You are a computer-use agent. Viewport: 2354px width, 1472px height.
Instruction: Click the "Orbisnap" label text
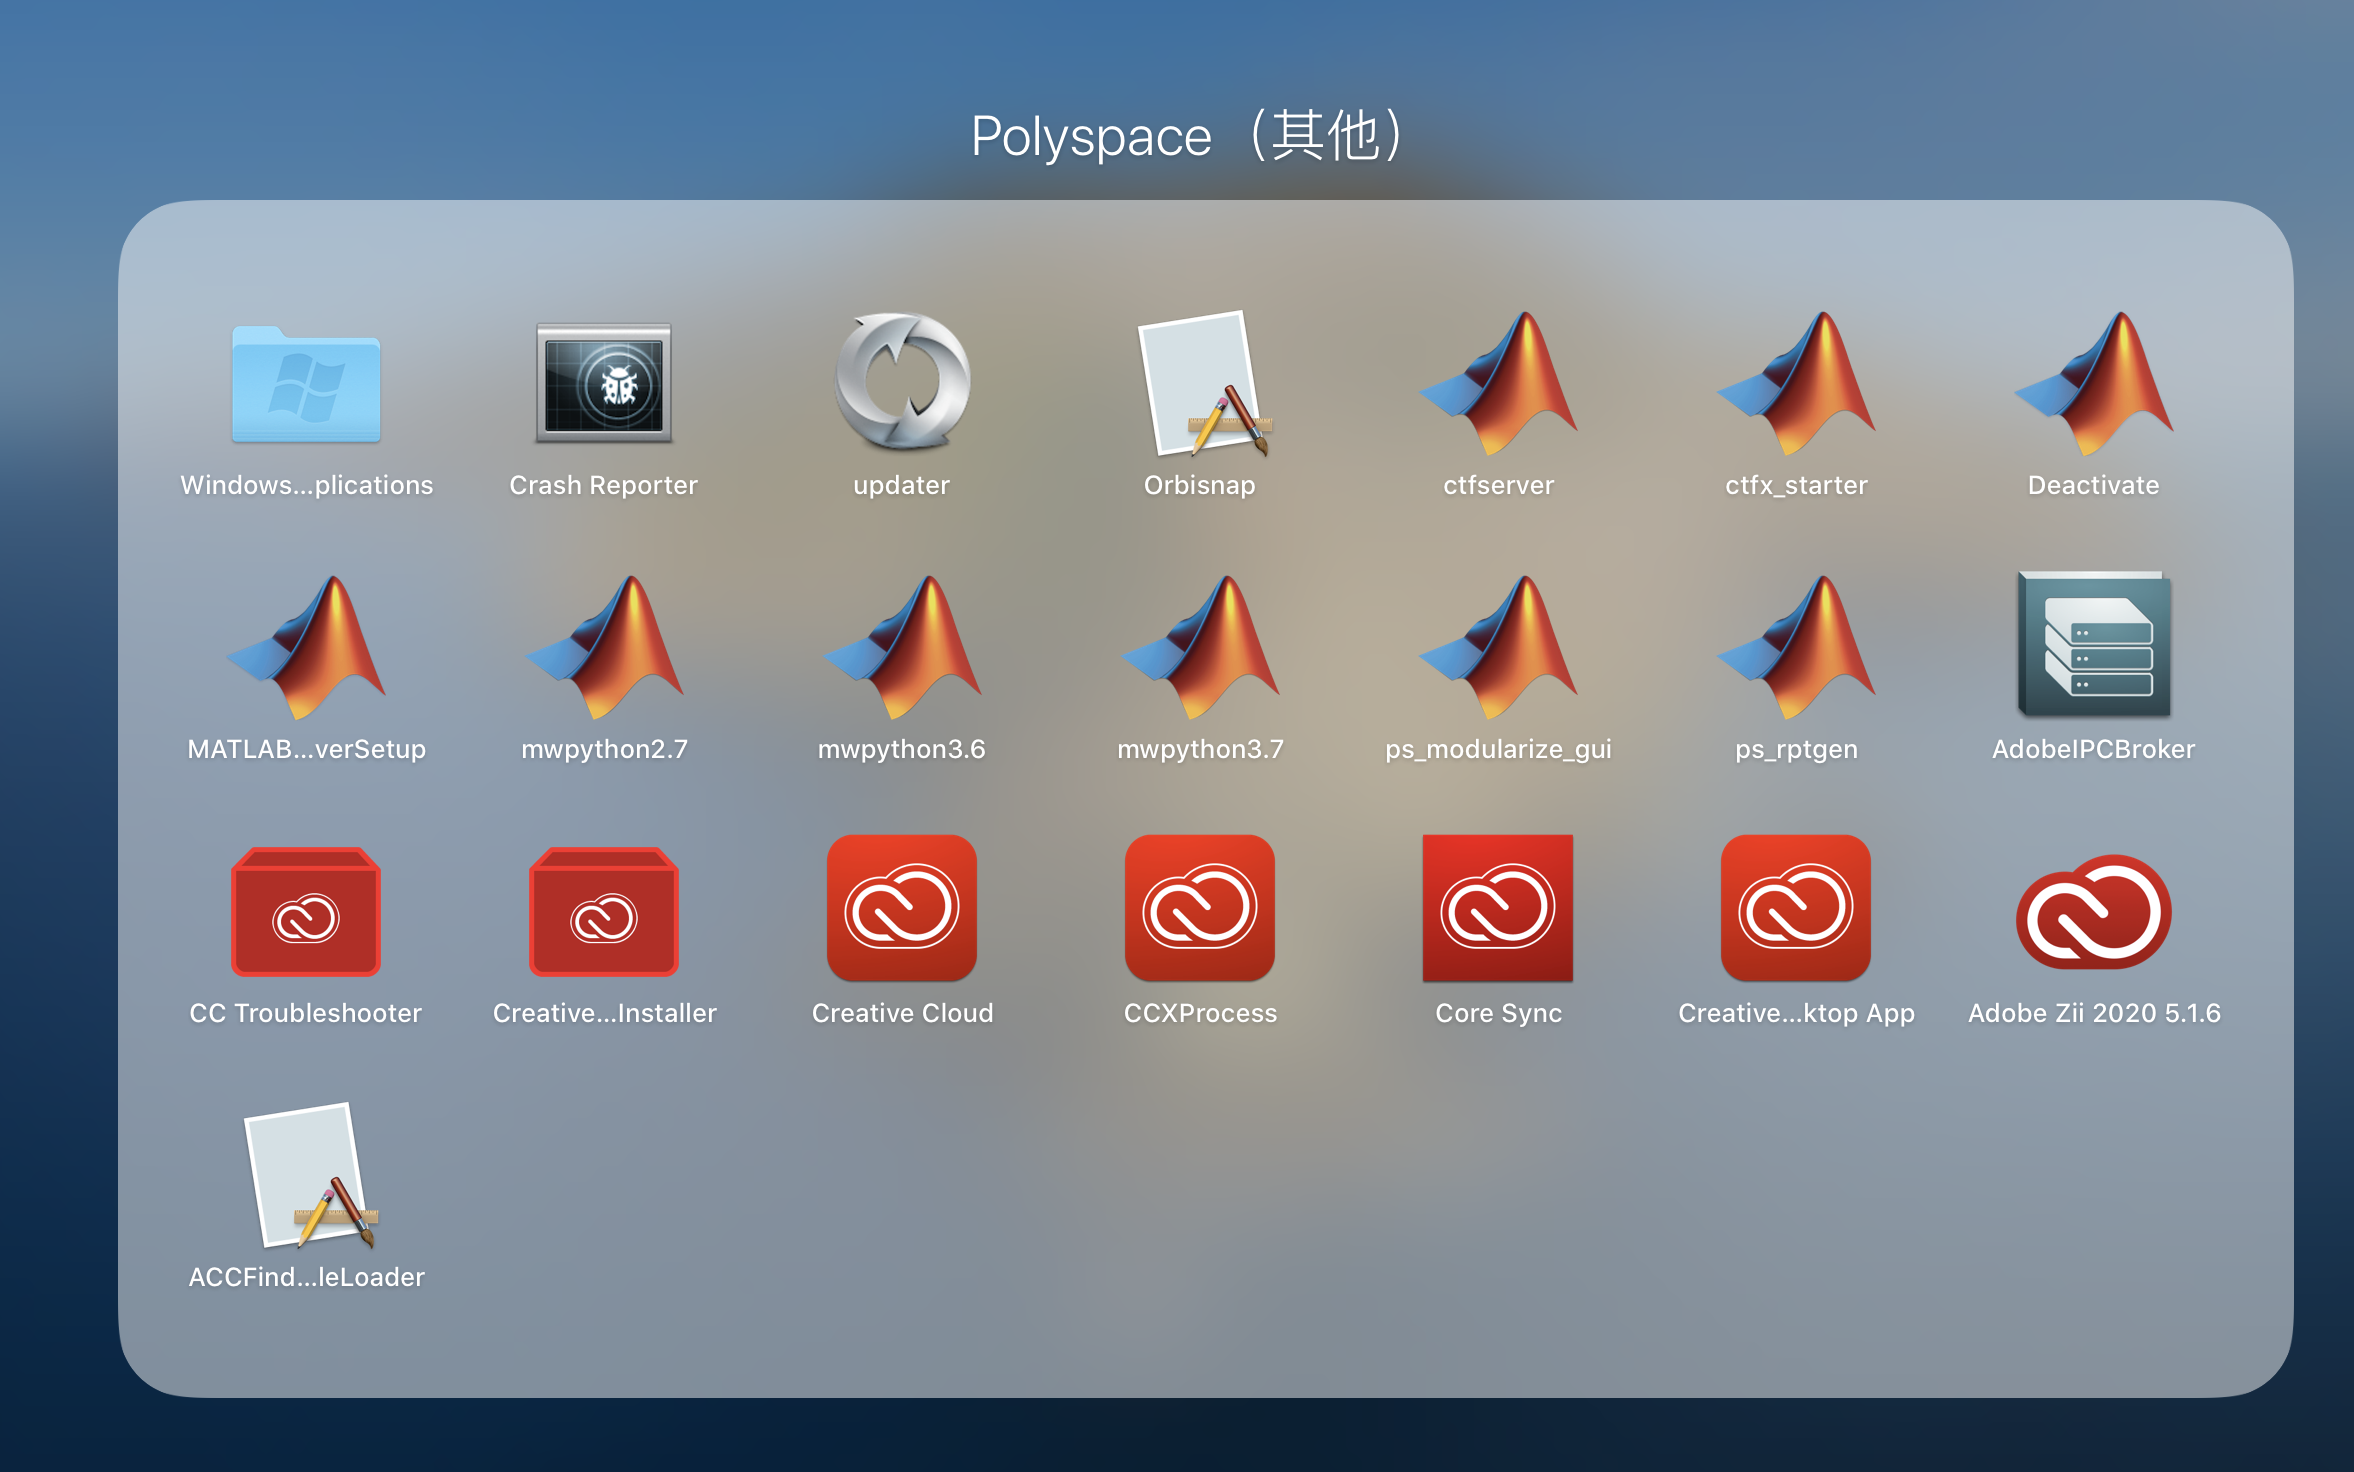point(1200,485)
